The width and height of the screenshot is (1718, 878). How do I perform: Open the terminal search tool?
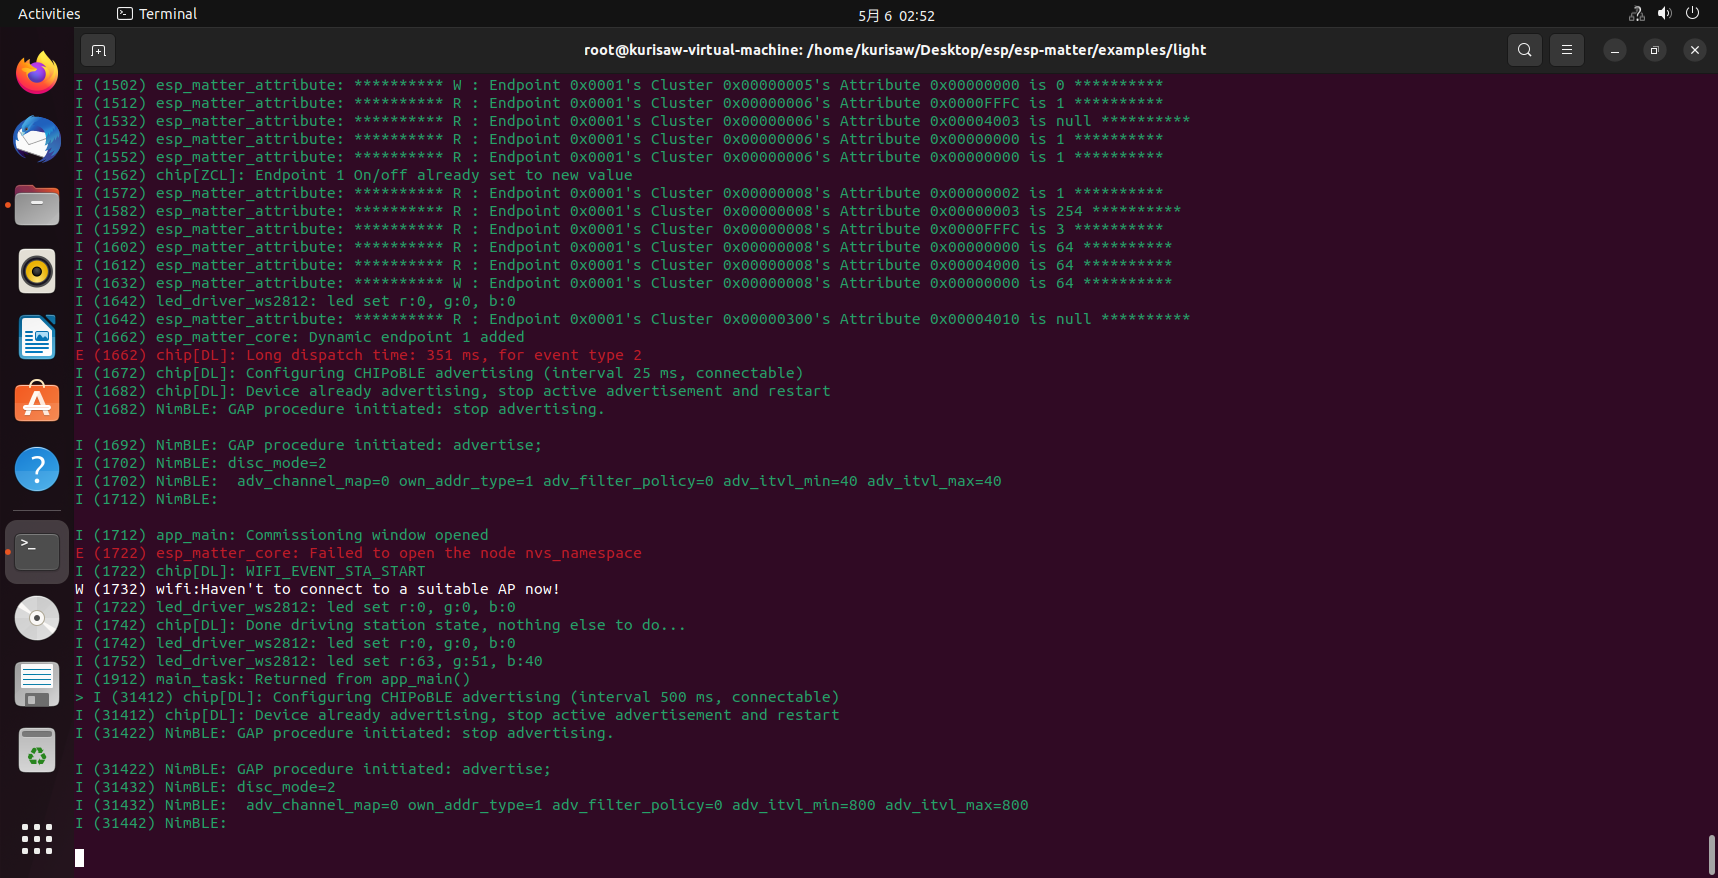pos(1524,50)
